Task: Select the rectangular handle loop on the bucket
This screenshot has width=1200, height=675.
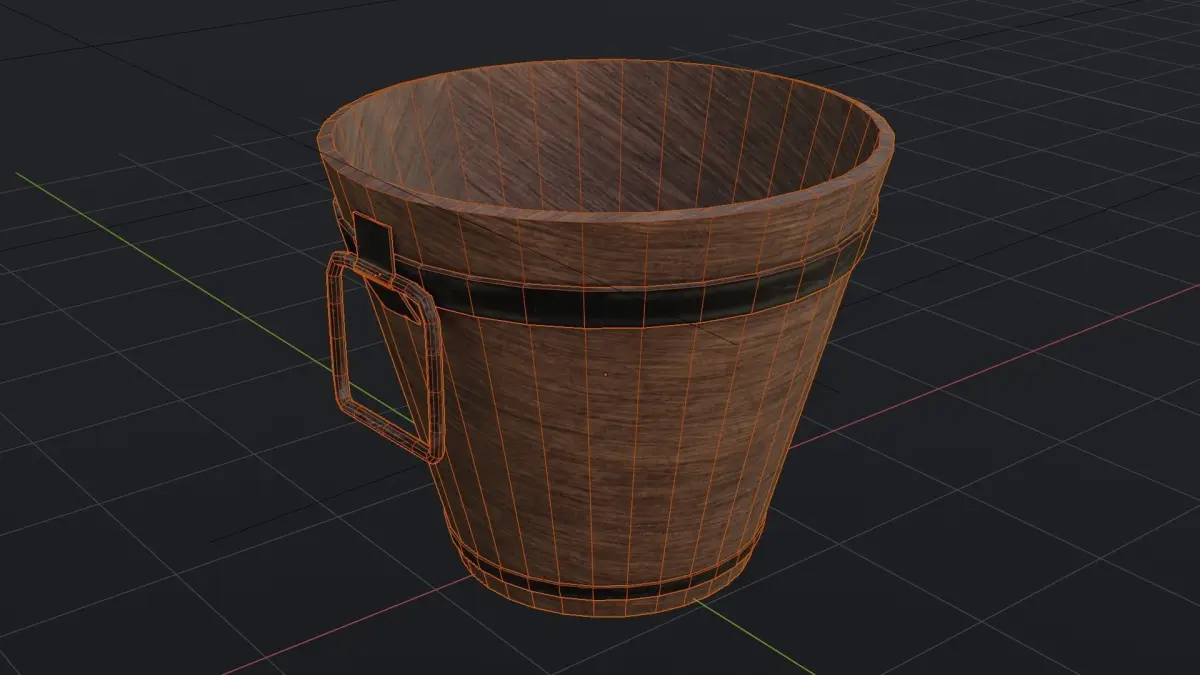Action: (x=383, y=355)
